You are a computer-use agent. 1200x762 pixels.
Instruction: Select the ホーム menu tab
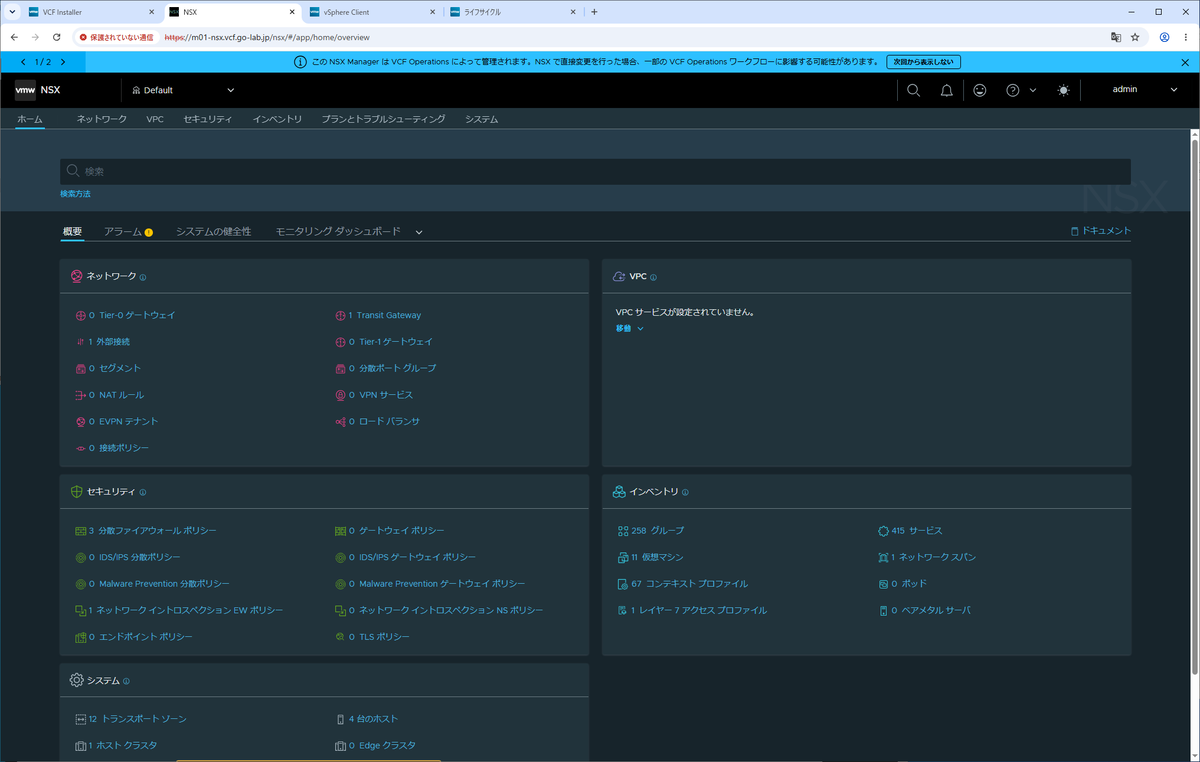pos(30,119)
